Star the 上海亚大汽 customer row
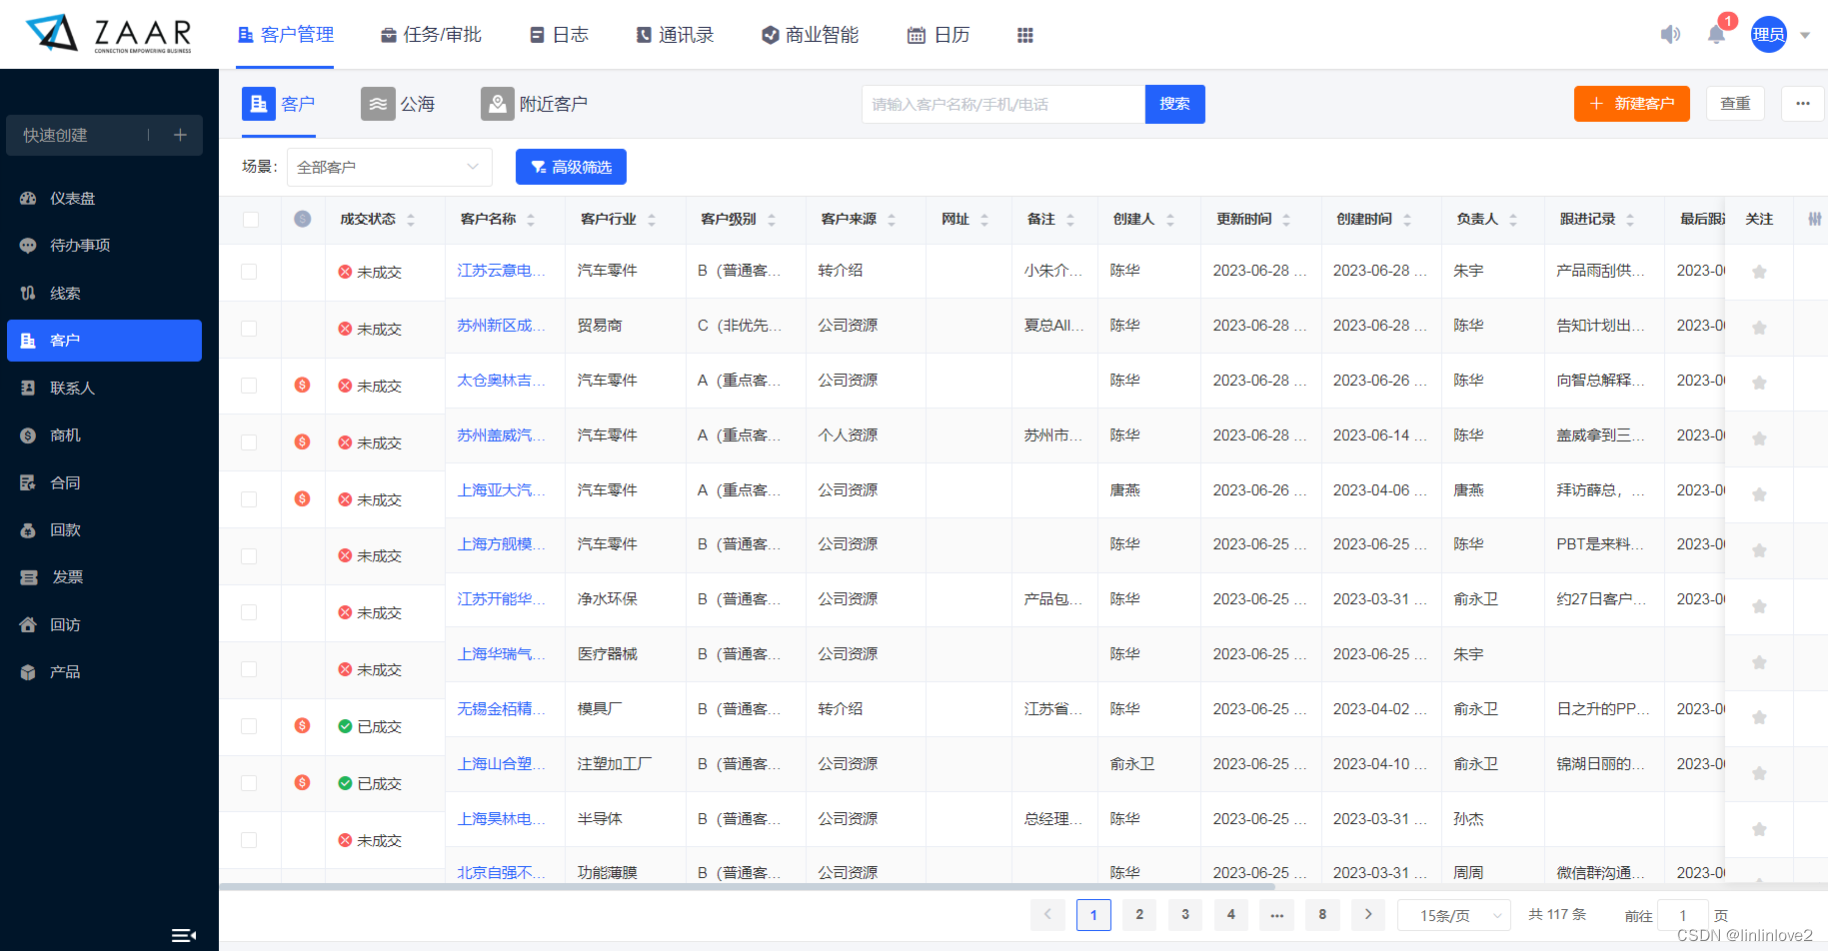 (x=1759, y=495)
